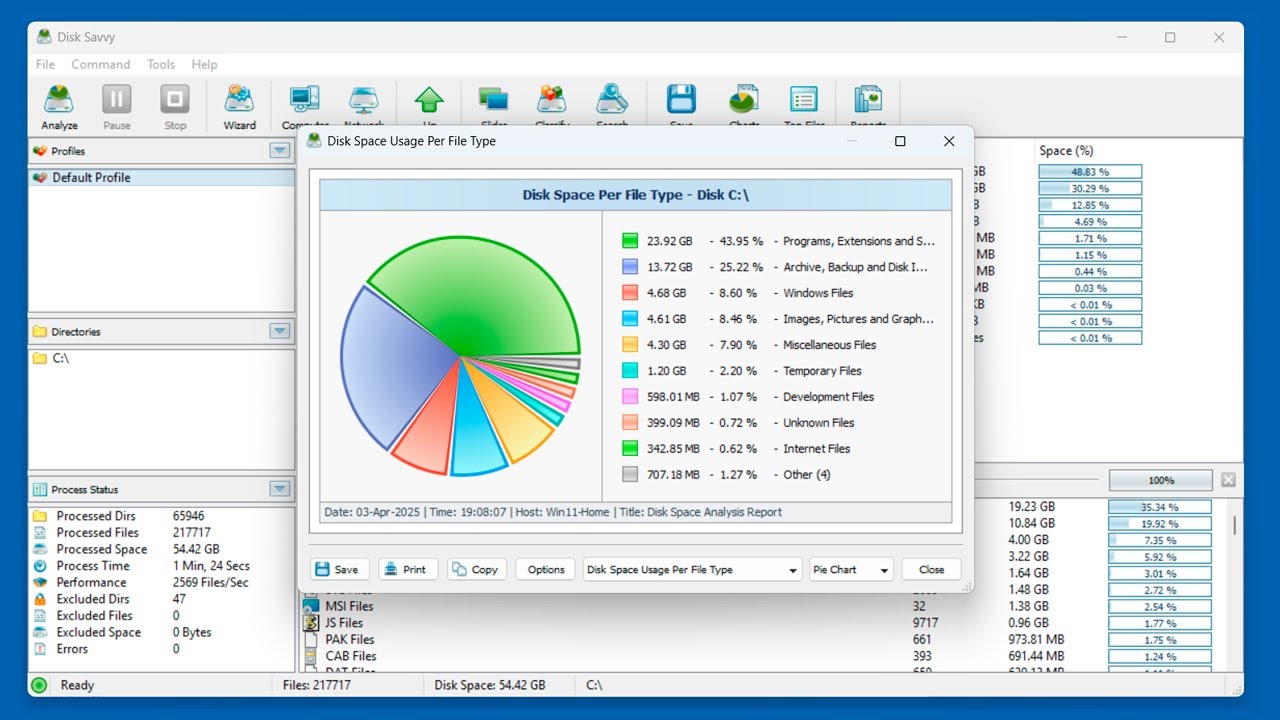Click the 48.83 % space bar
Screen dimensions: 1280x720
(x=1090, y=172)
